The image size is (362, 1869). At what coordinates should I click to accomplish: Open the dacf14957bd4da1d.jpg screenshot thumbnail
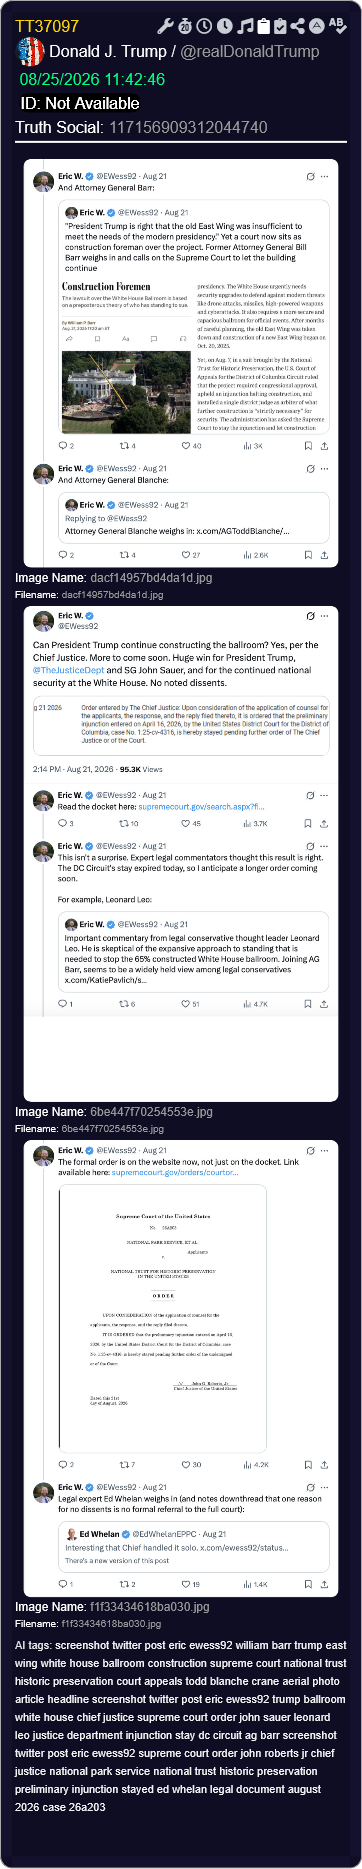[x=181, y=364]
